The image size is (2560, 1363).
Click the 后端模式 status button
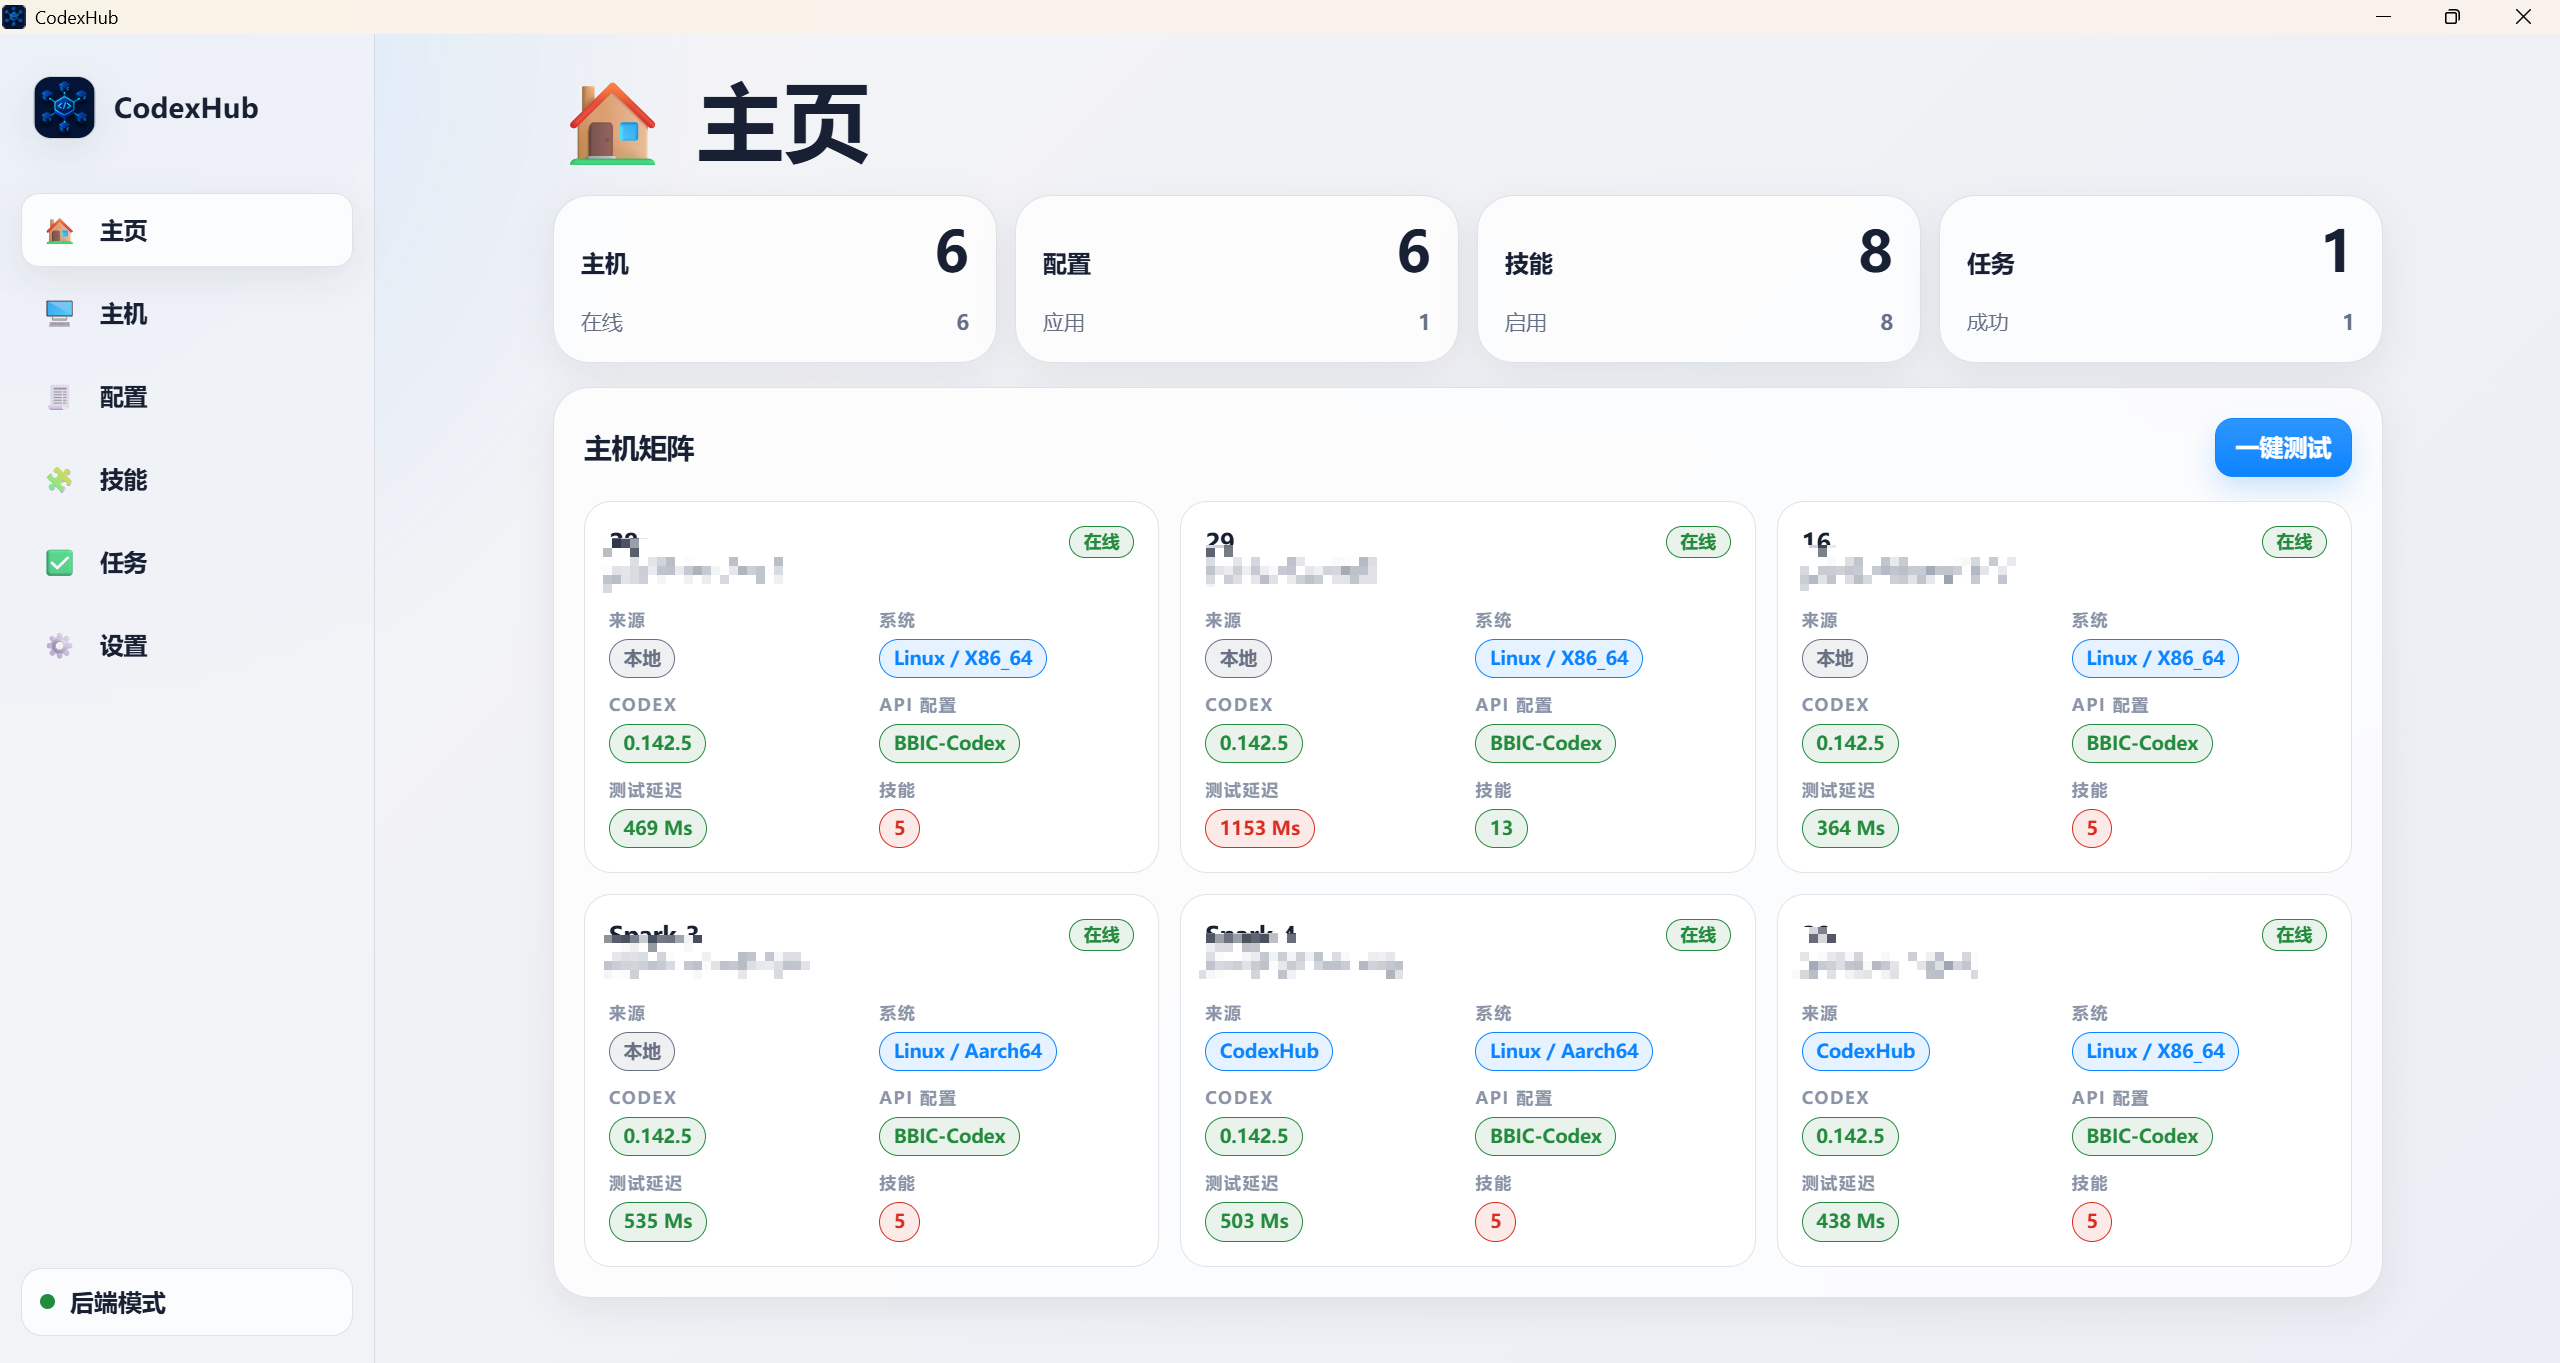(x=187, y=1302)
